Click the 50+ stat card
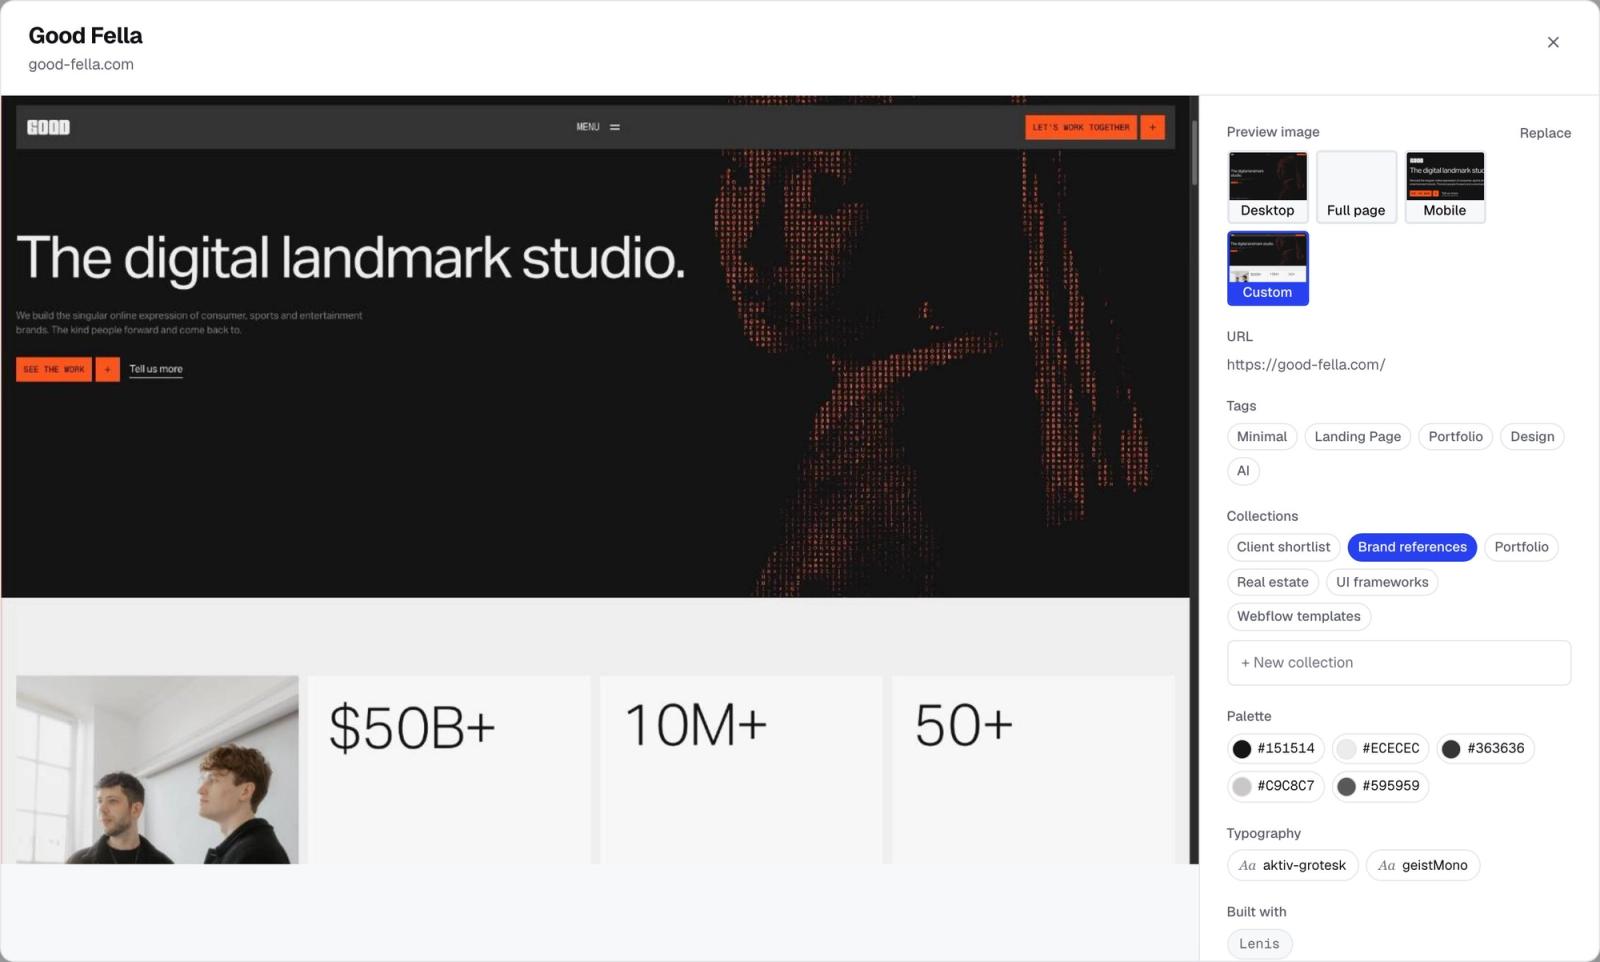Image resolution: width=1600 pixels, height=962 pixels. (1033, 770)
